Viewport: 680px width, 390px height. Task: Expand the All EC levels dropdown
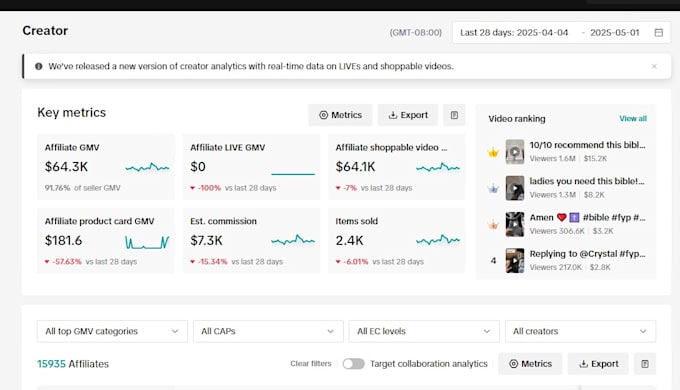pyautogui.click(x=424, y=331)
